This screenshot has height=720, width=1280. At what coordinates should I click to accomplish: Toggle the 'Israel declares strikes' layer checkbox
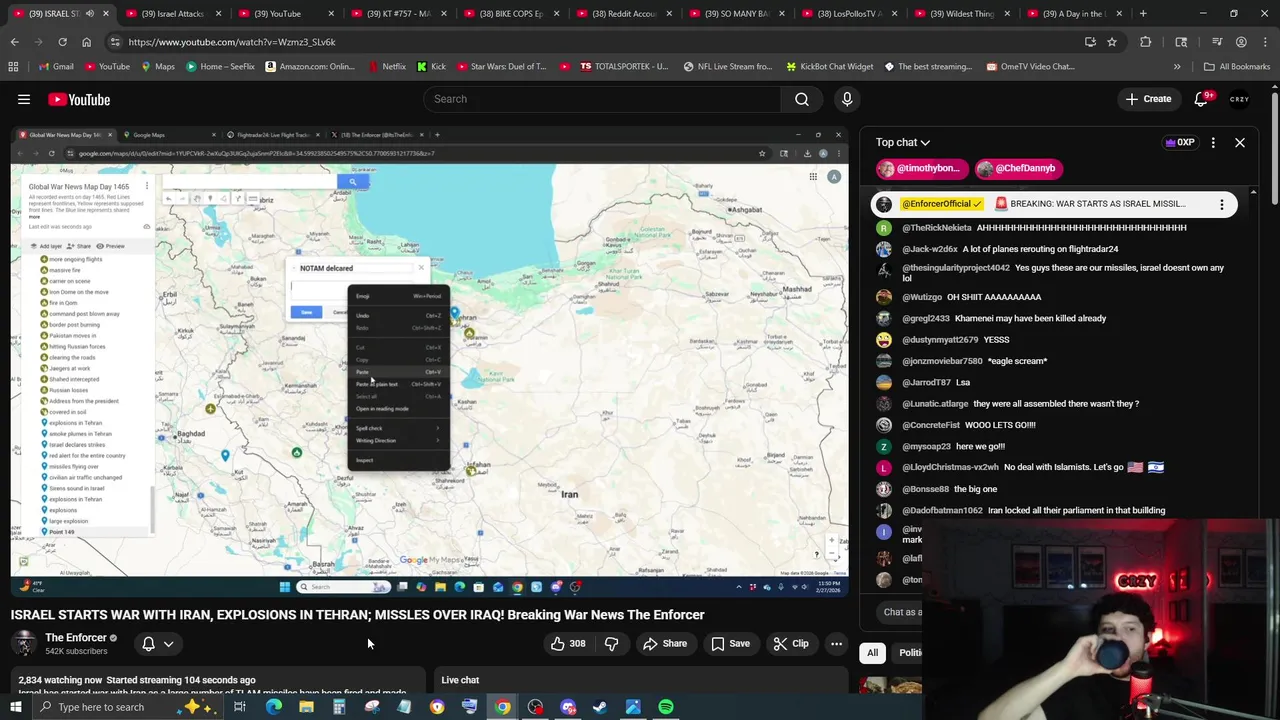pyautogui.click(x=44, y=445)
